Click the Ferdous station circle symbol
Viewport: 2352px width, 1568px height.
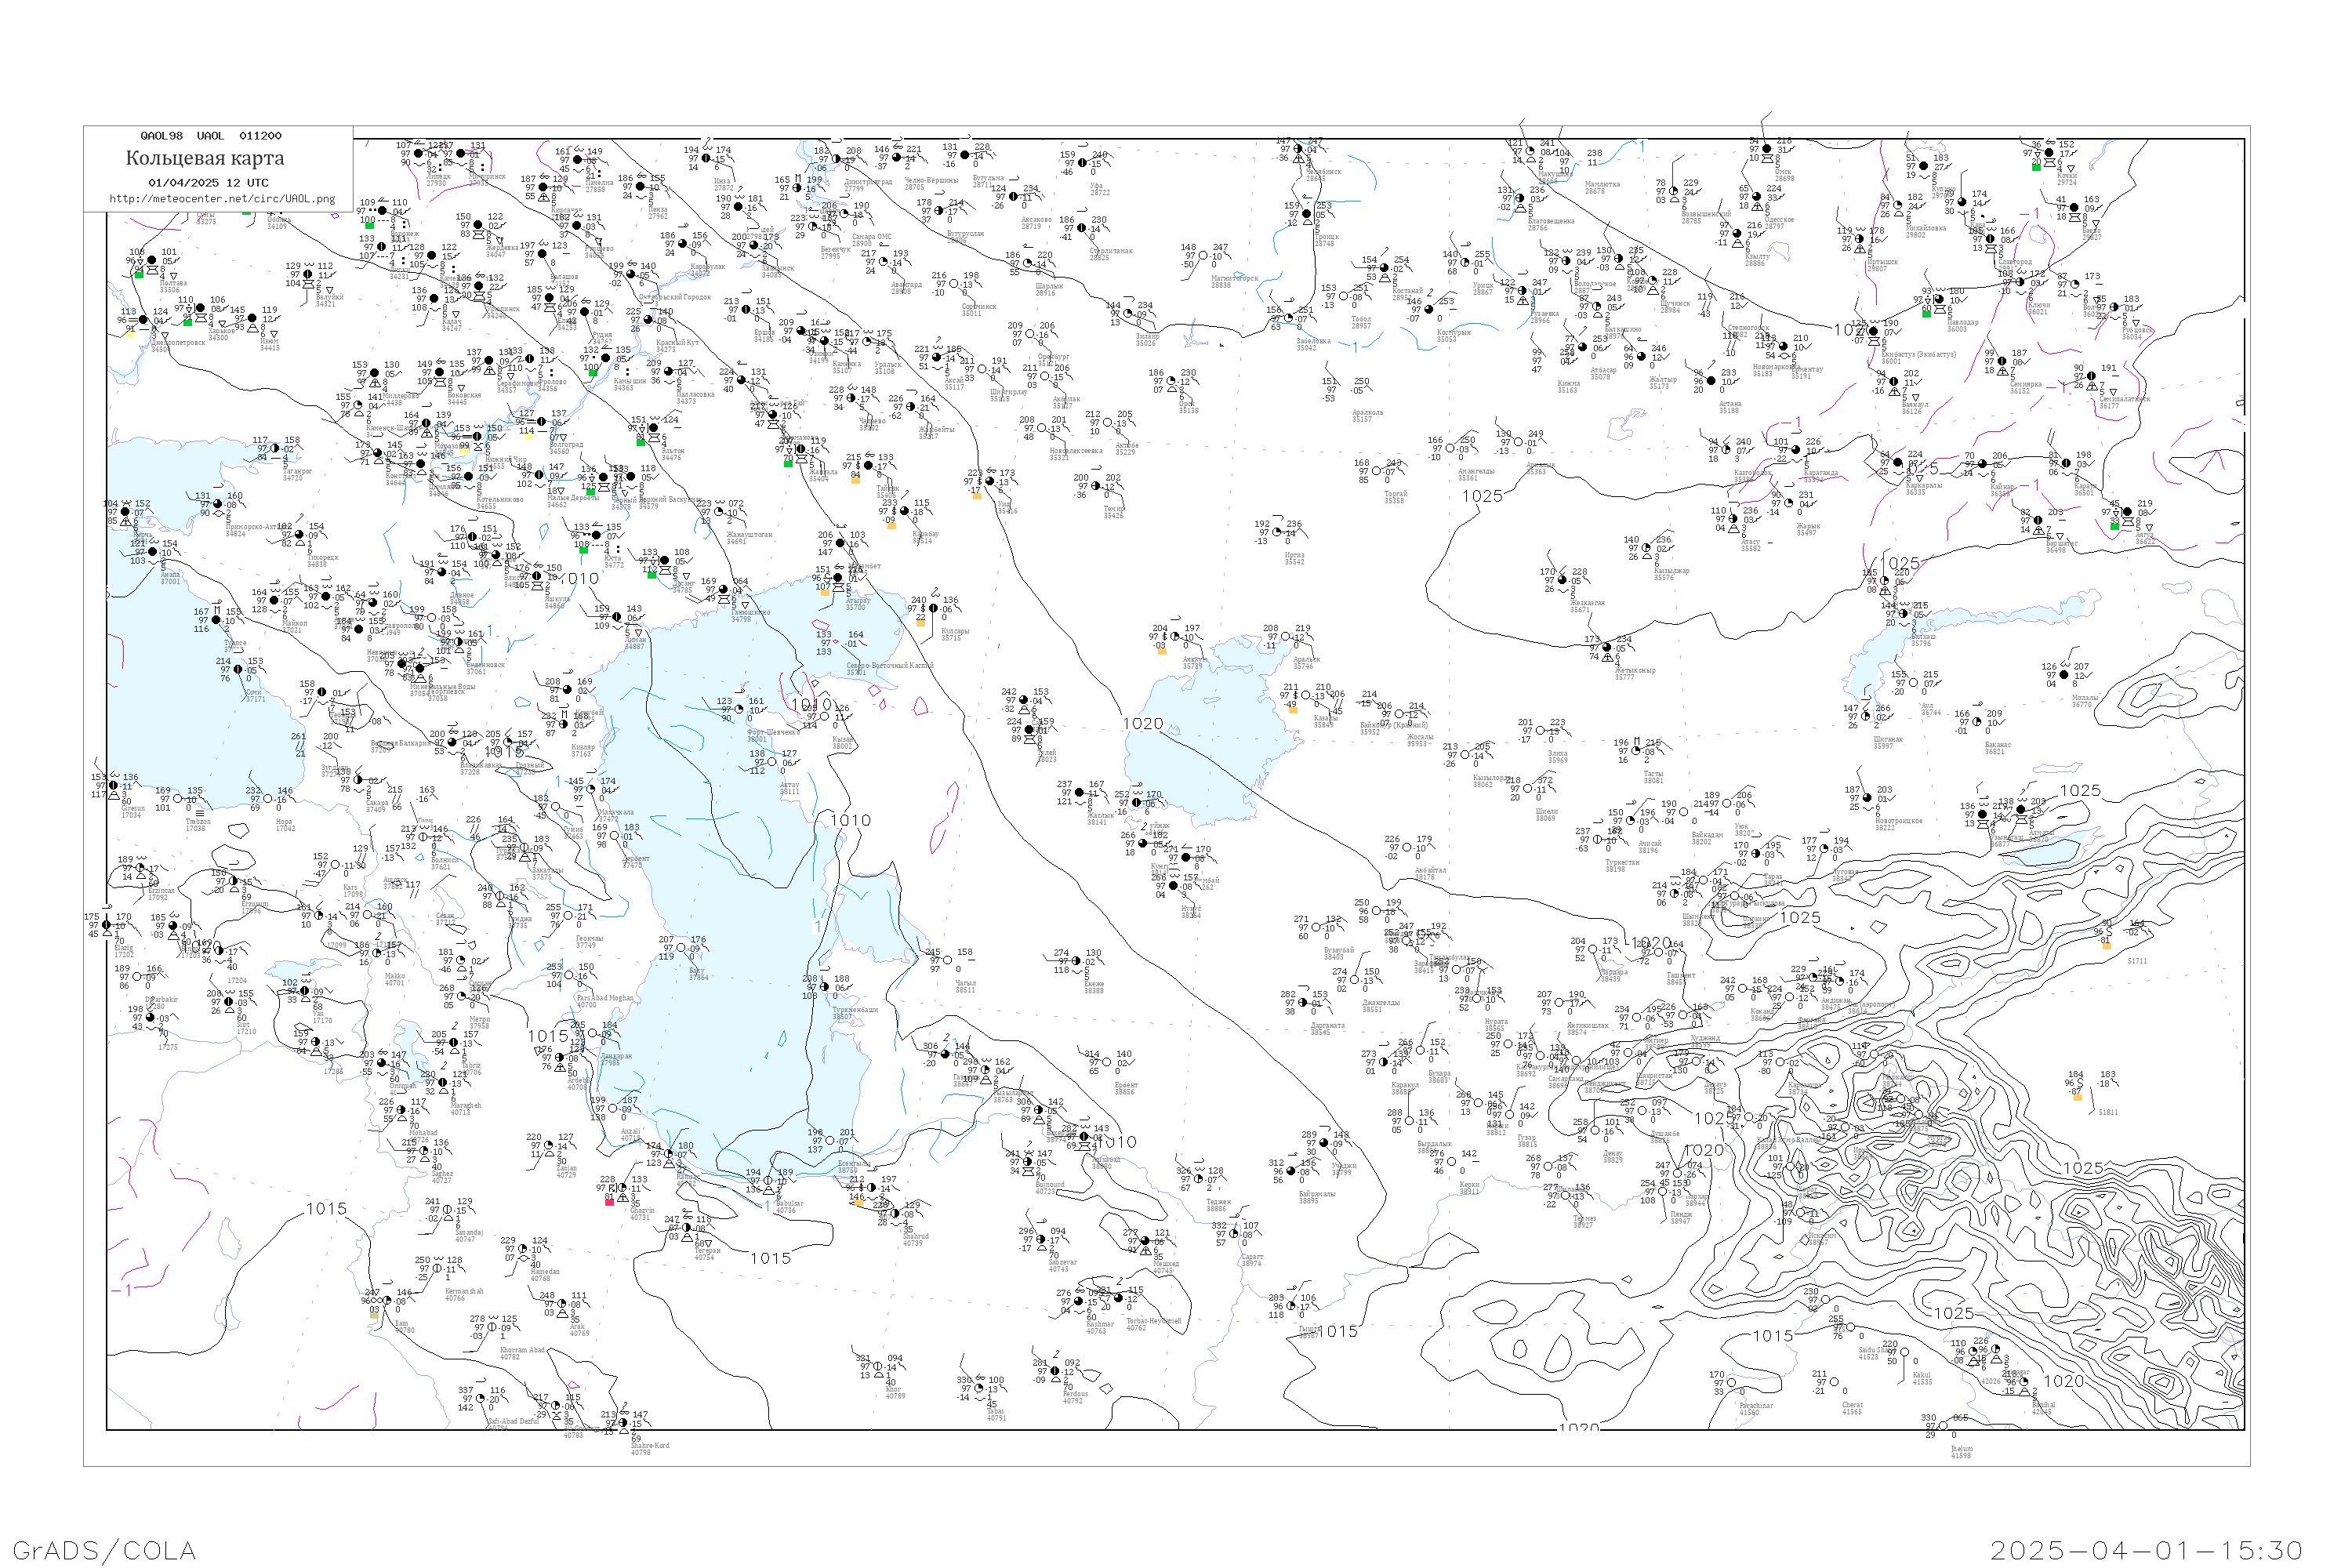pos(1055,1372)
